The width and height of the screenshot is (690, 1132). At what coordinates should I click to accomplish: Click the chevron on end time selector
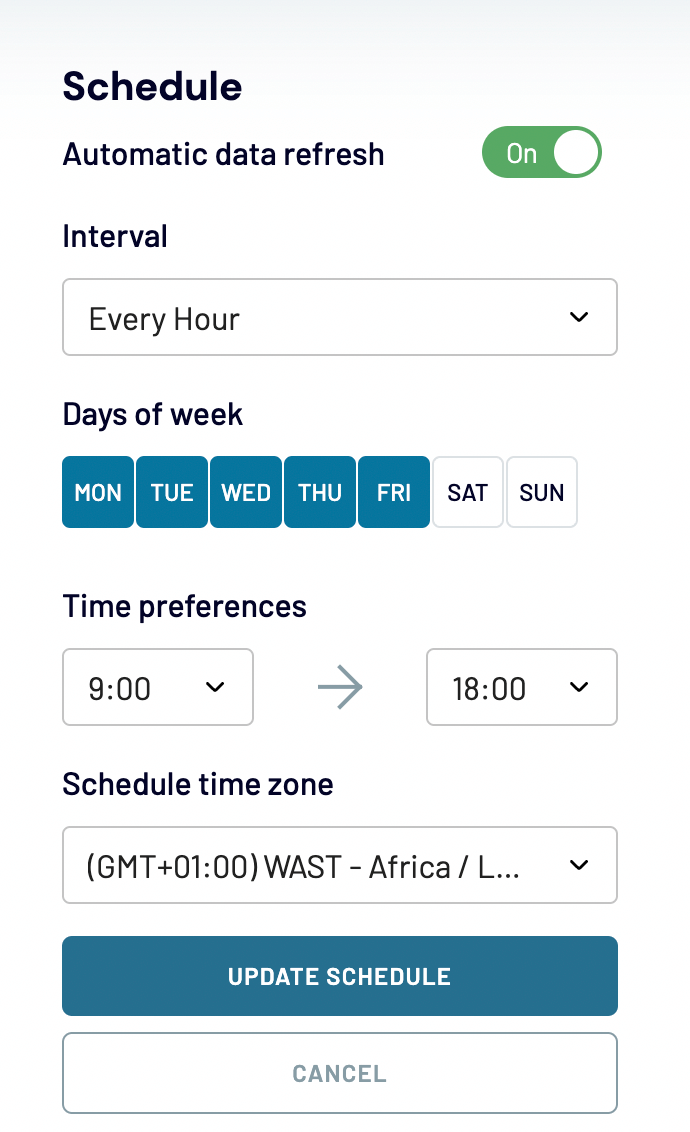[578, 687]
